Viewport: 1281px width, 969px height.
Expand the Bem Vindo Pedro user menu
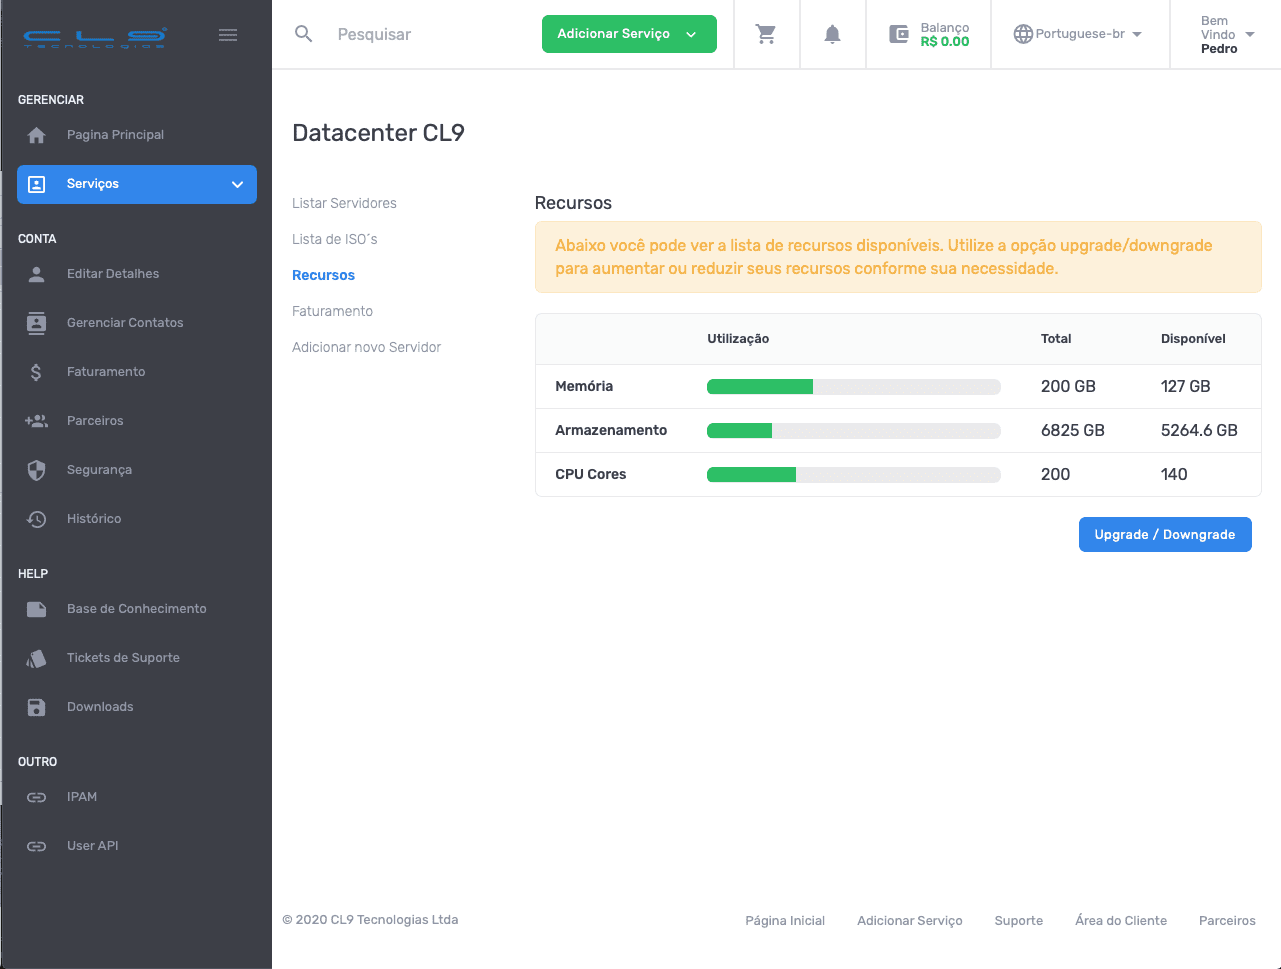[1227, 35]
